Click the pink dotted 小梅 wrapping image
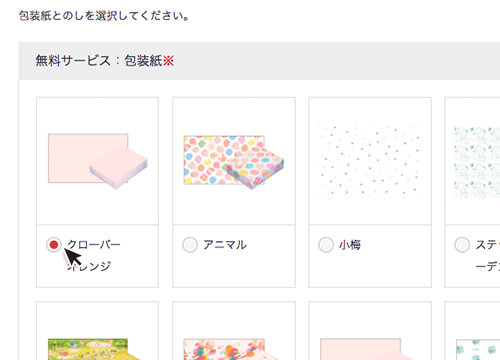The image size is (500, 360). 370,161
